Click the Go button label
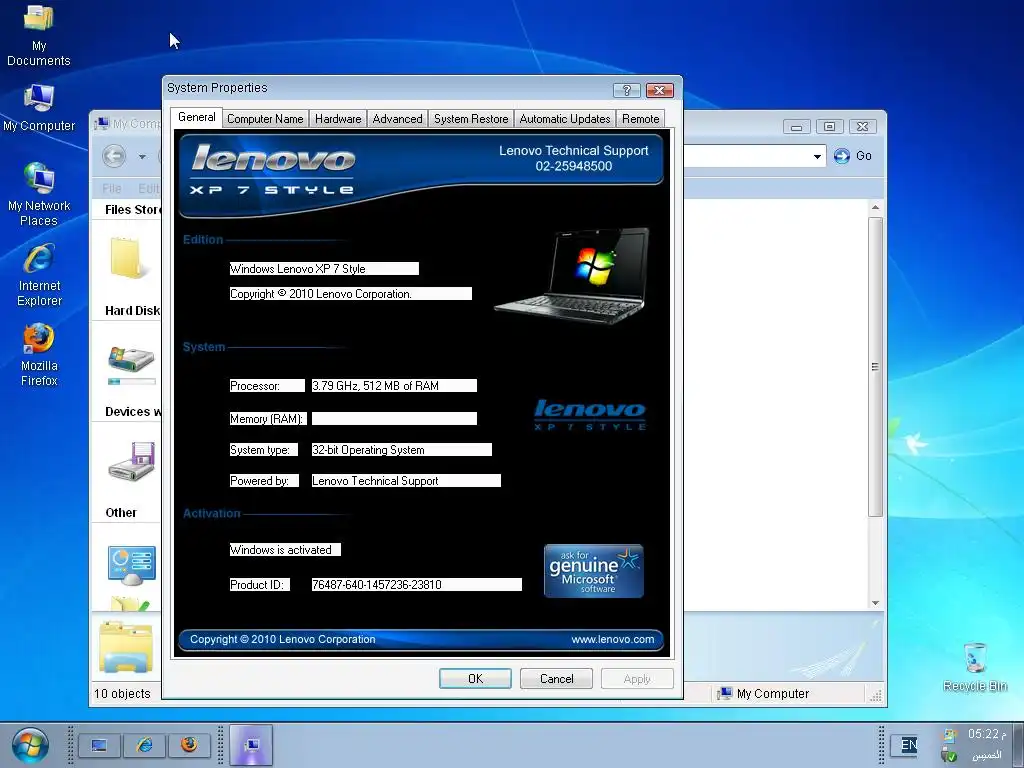The height and width of the screenshot is (768, 1024). click(x=863, y=156)
